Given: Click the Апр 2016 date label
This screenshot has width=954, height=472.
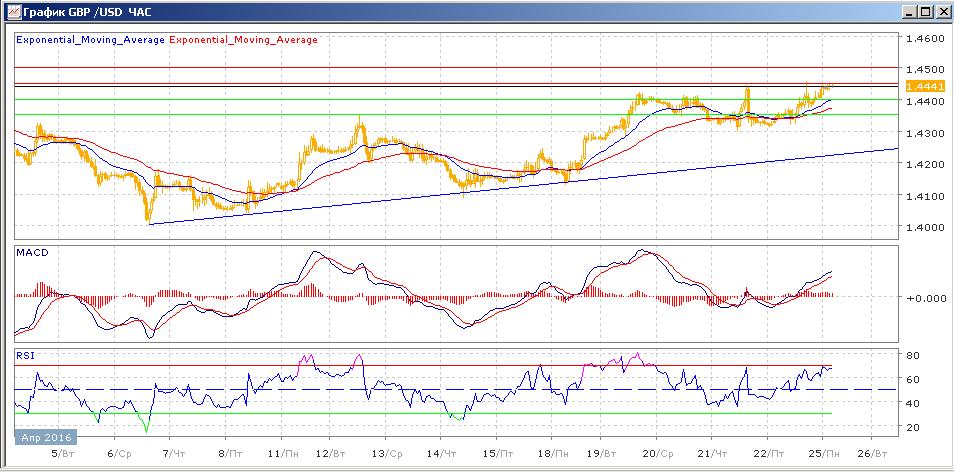Looking at the screenshot, I should [46, 437].
